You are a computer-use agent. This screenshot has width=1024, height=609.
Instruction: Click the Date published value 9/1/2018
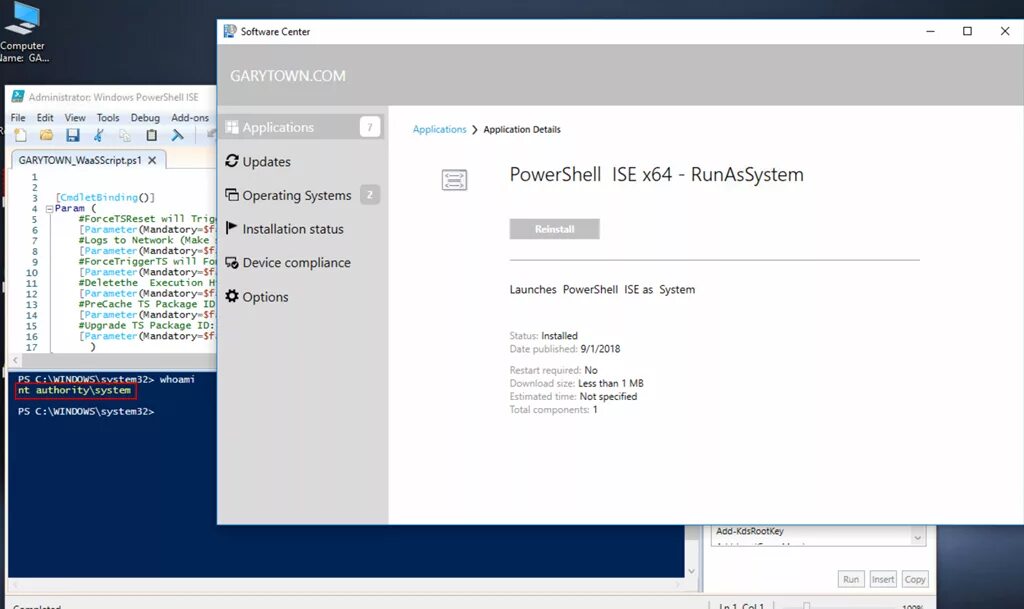tap(600, 349)
